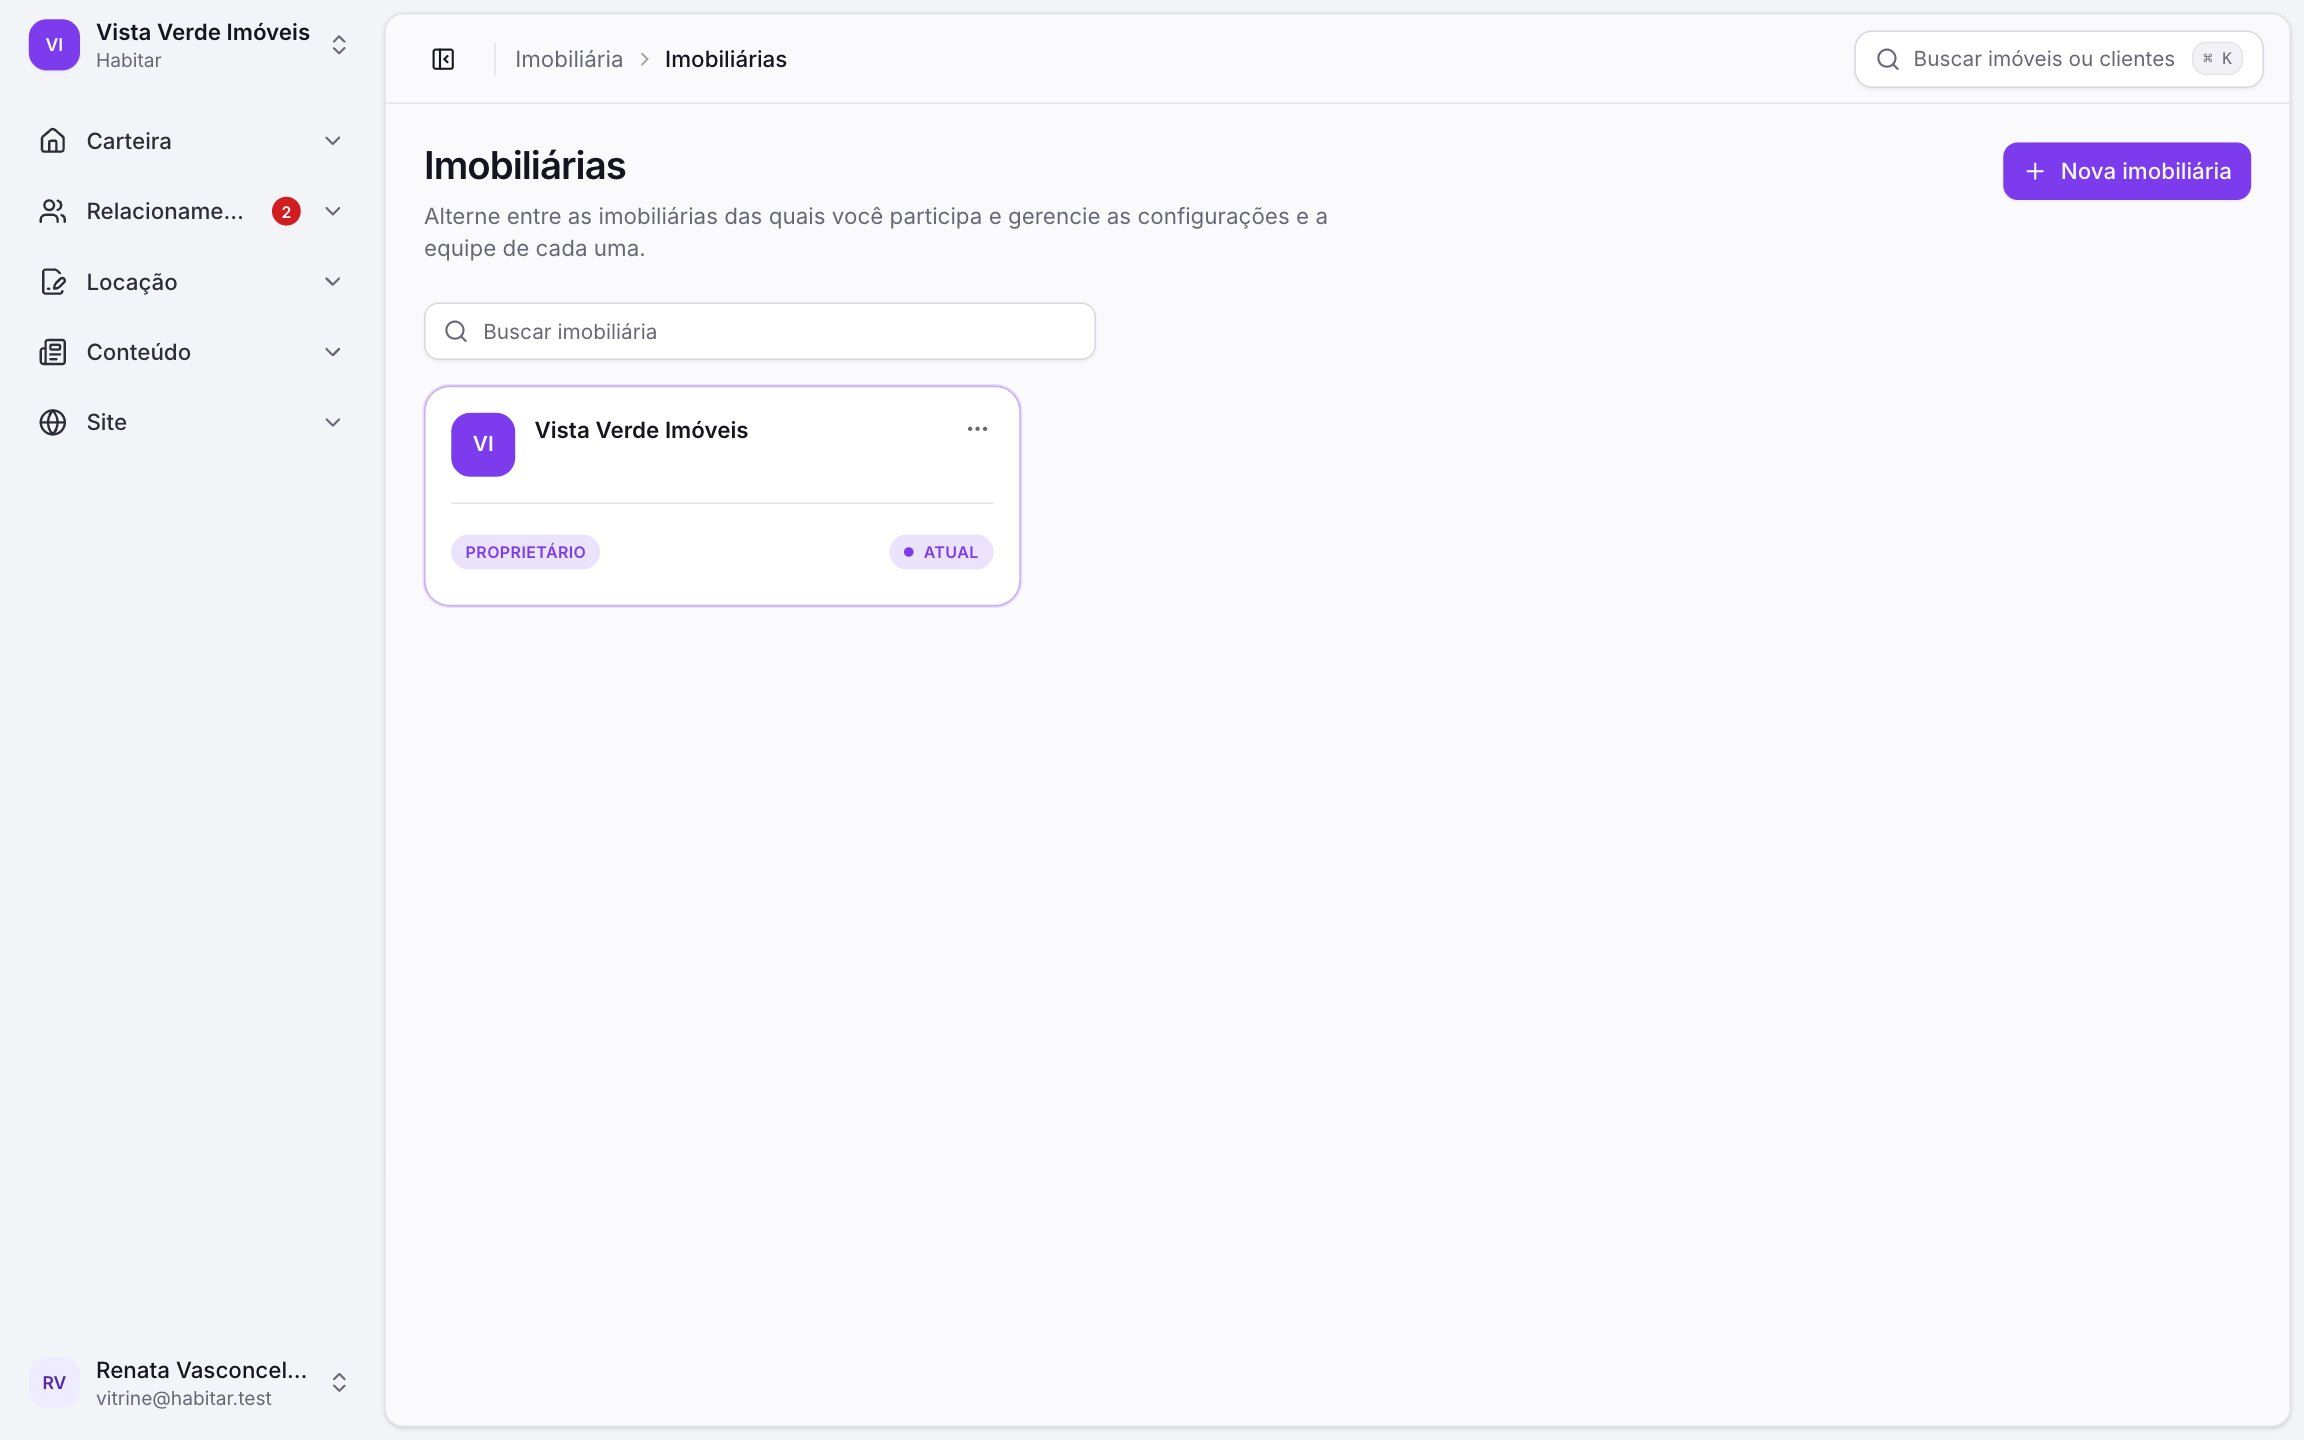Collapse the sidebar with the panel icon

click(x=443, y=59)
